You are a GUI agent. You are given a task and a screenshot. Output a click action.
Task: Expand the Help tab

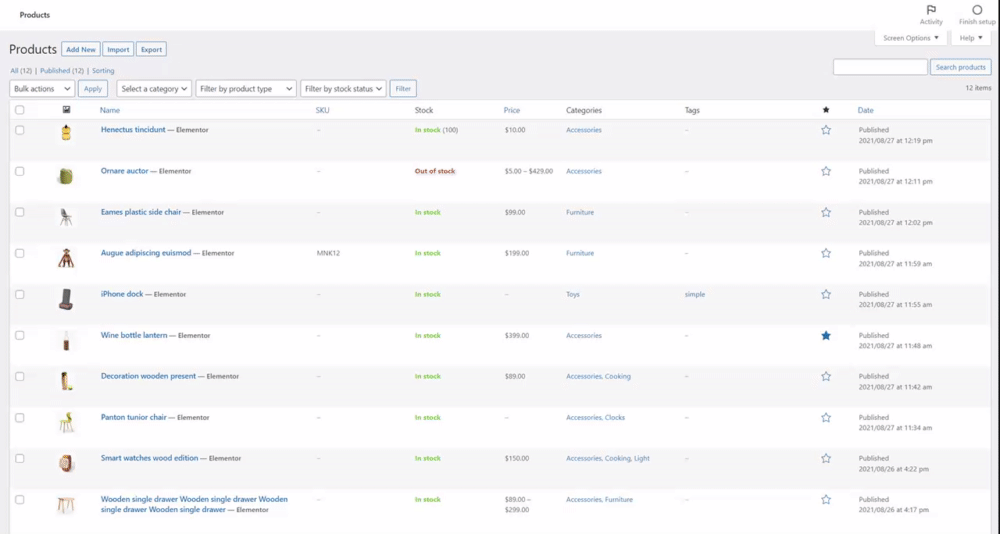point(970,38)
